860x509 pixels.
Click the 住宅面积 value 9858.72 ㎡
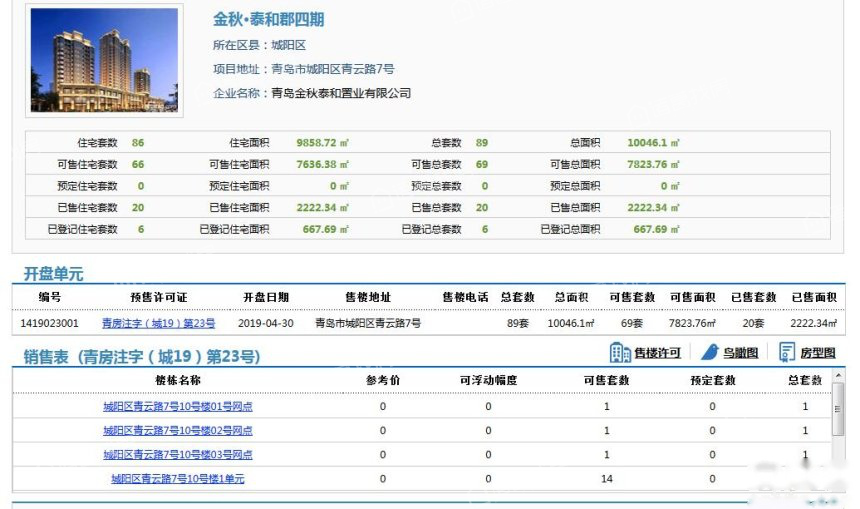[x=322, y=143]
